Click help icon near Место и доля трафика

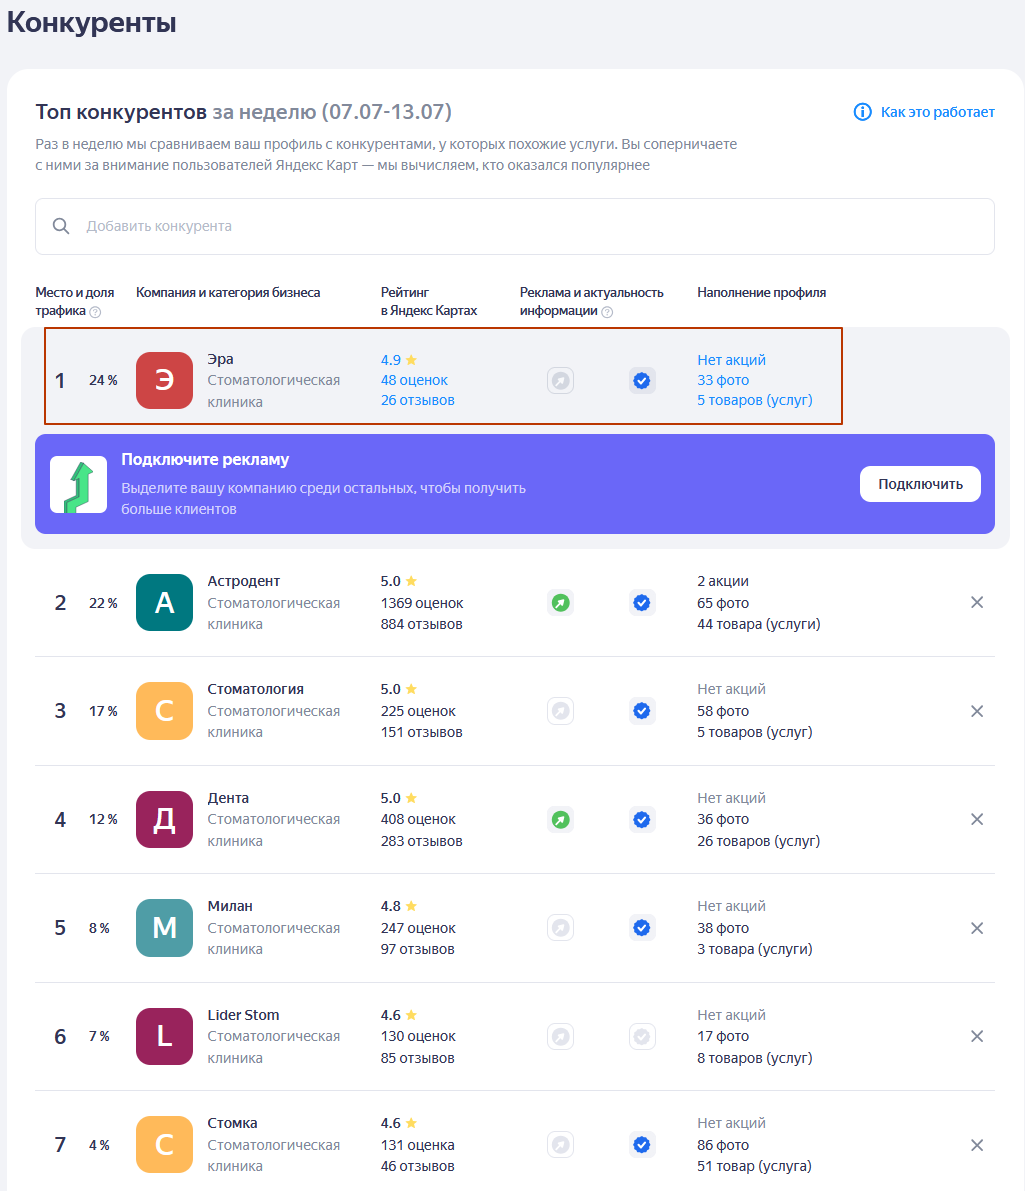click(x=95, y=311)
